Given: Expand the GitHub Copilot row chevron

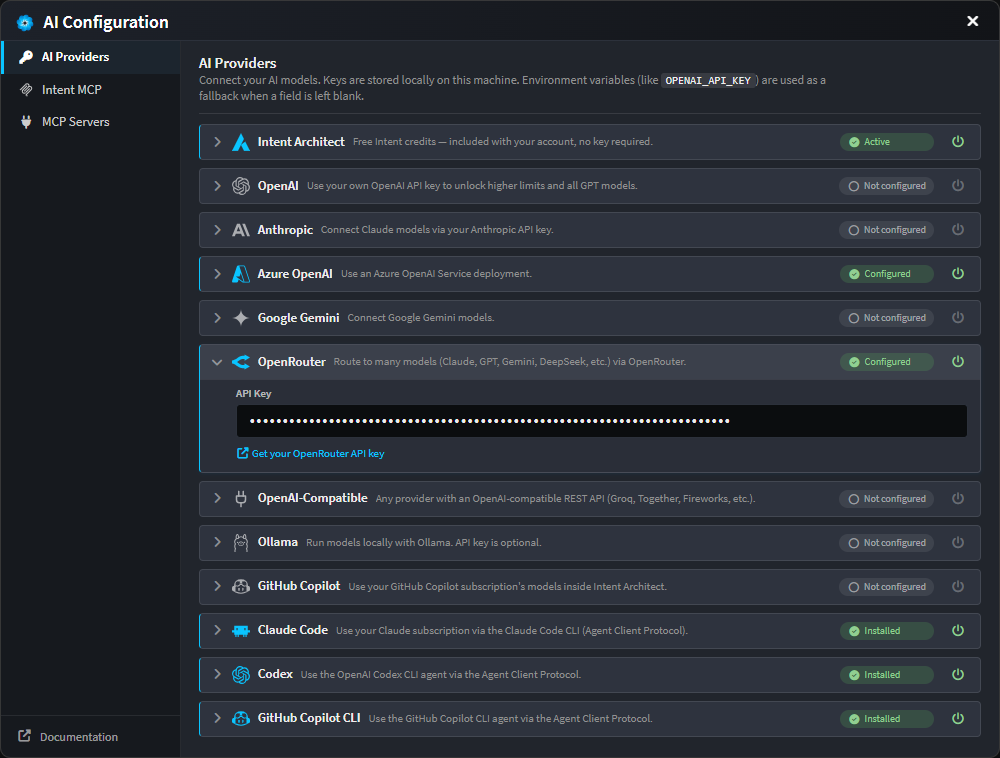Looking at the screenshot, I should pyautogui.click(x=217, y=586).
